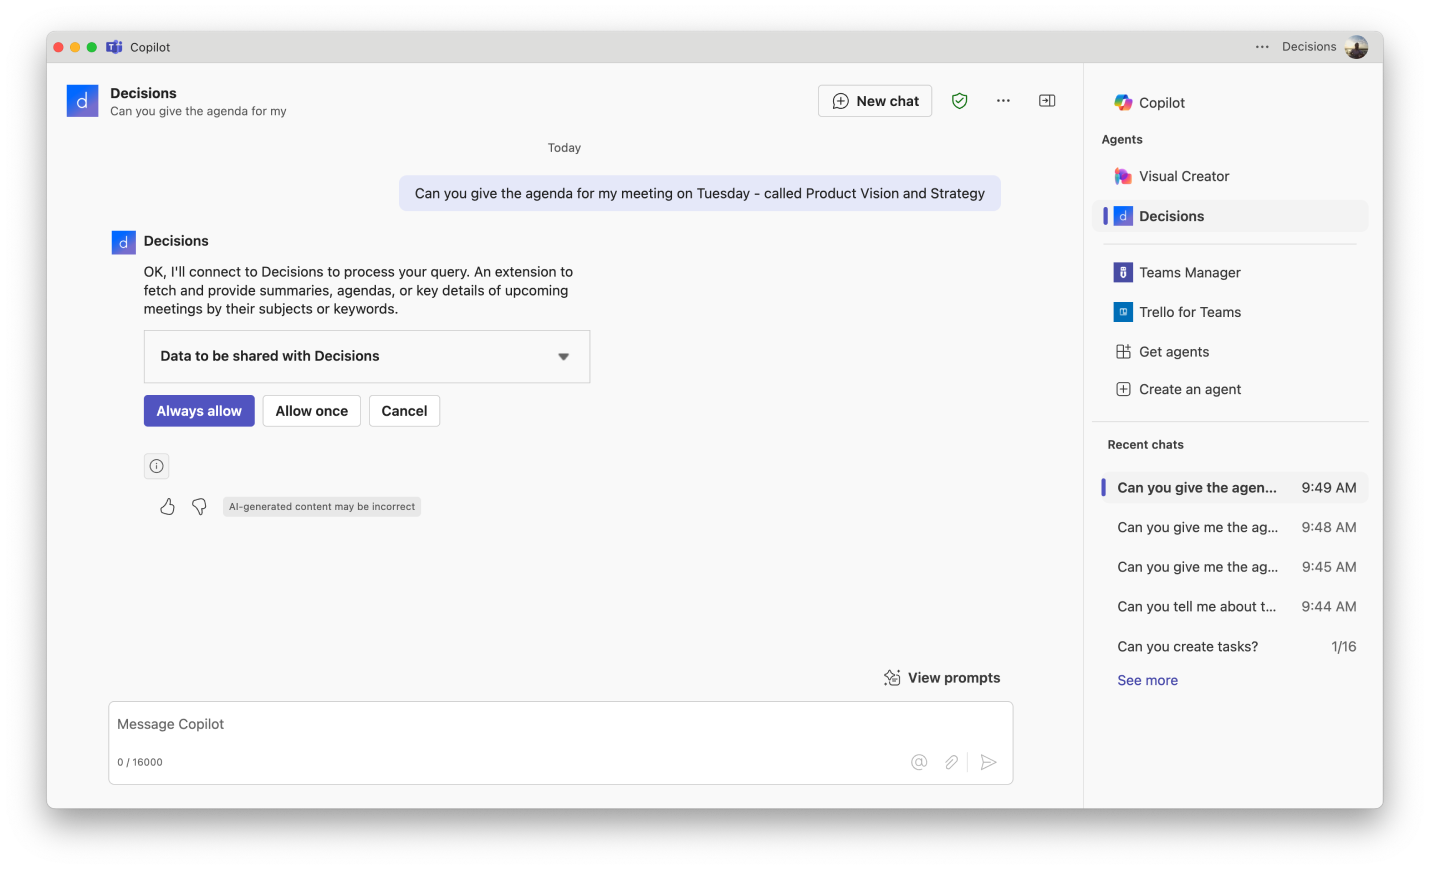Open Copilot in the side panel
This screenshot has height=870, width=1430.
pyautogui.click(x=1150, y=103)
